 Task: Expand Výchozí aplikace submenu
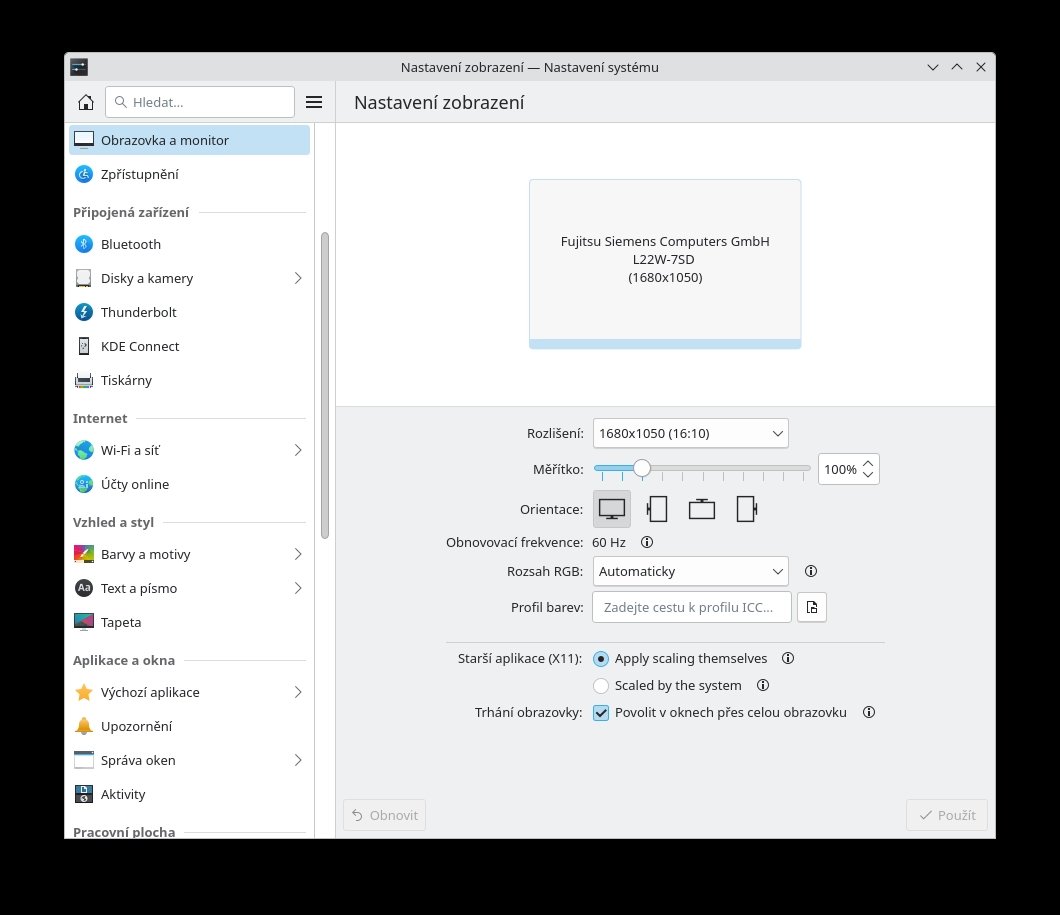point(298,692)
